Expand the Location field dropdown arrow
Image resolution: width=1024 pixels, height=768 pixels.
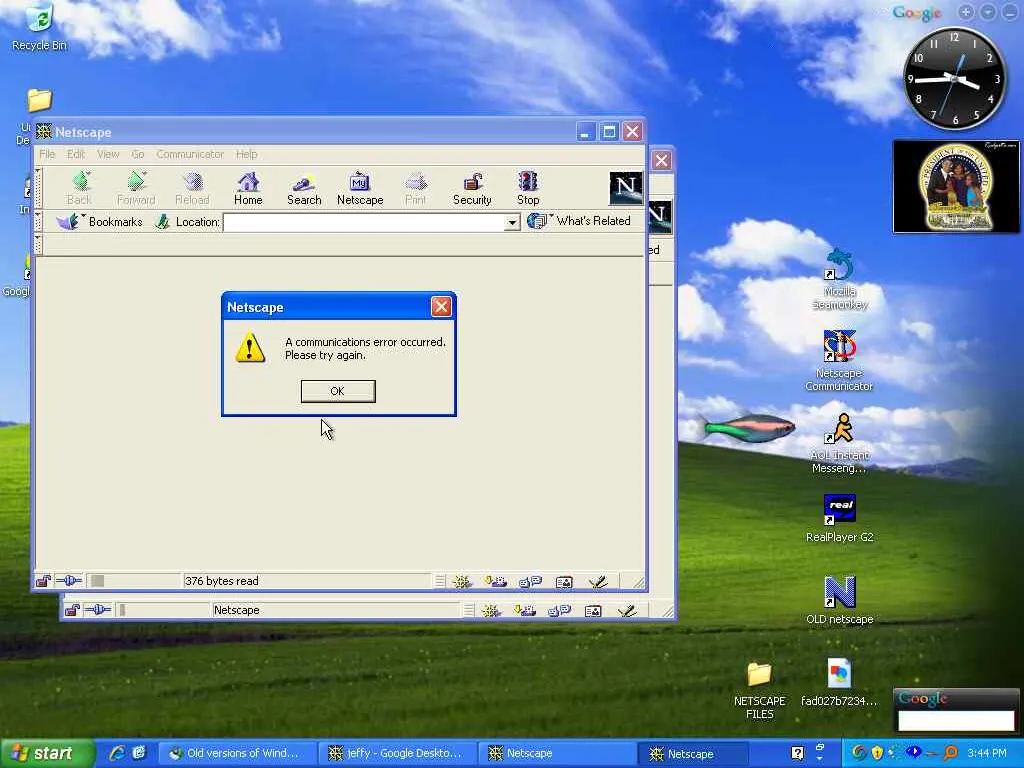click(513, 223)
